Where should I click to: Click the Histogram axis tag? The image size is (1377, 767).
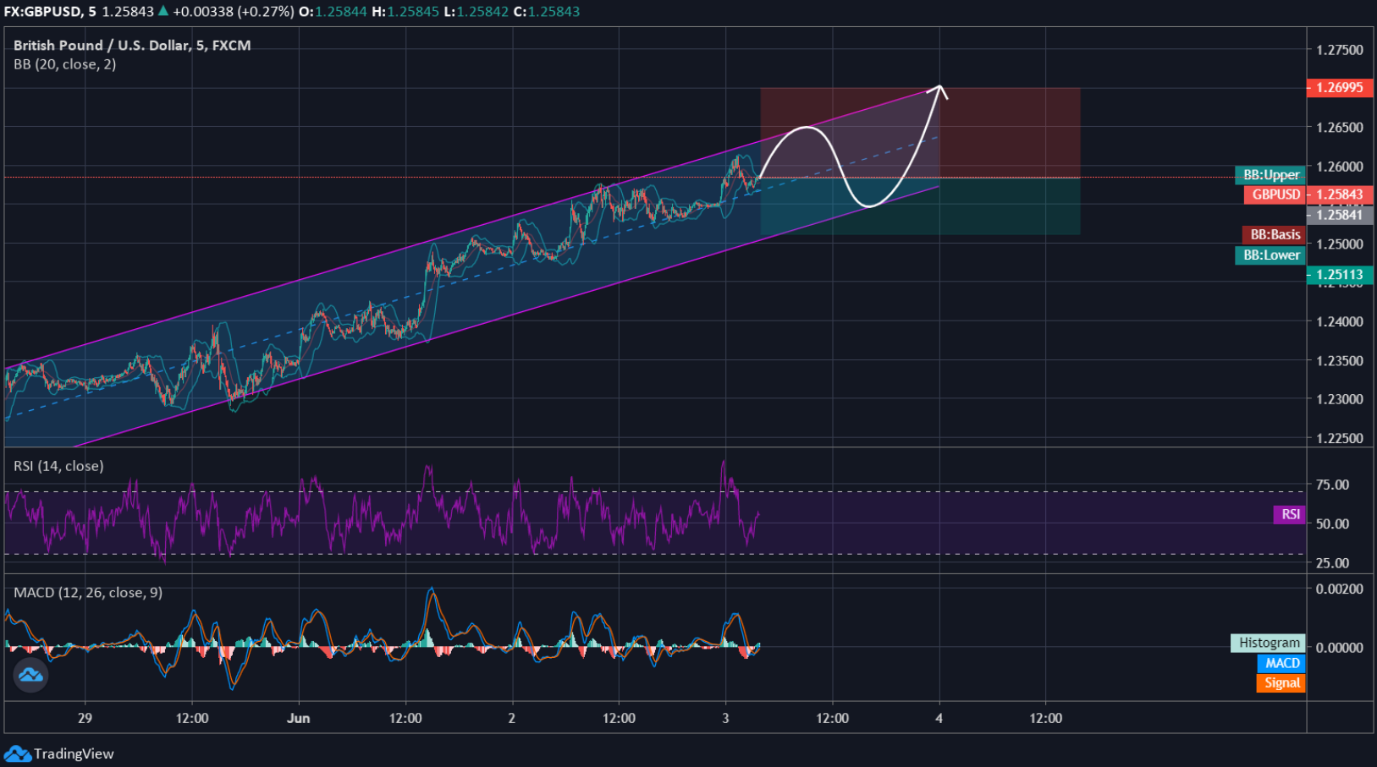tap(1267, 643)
